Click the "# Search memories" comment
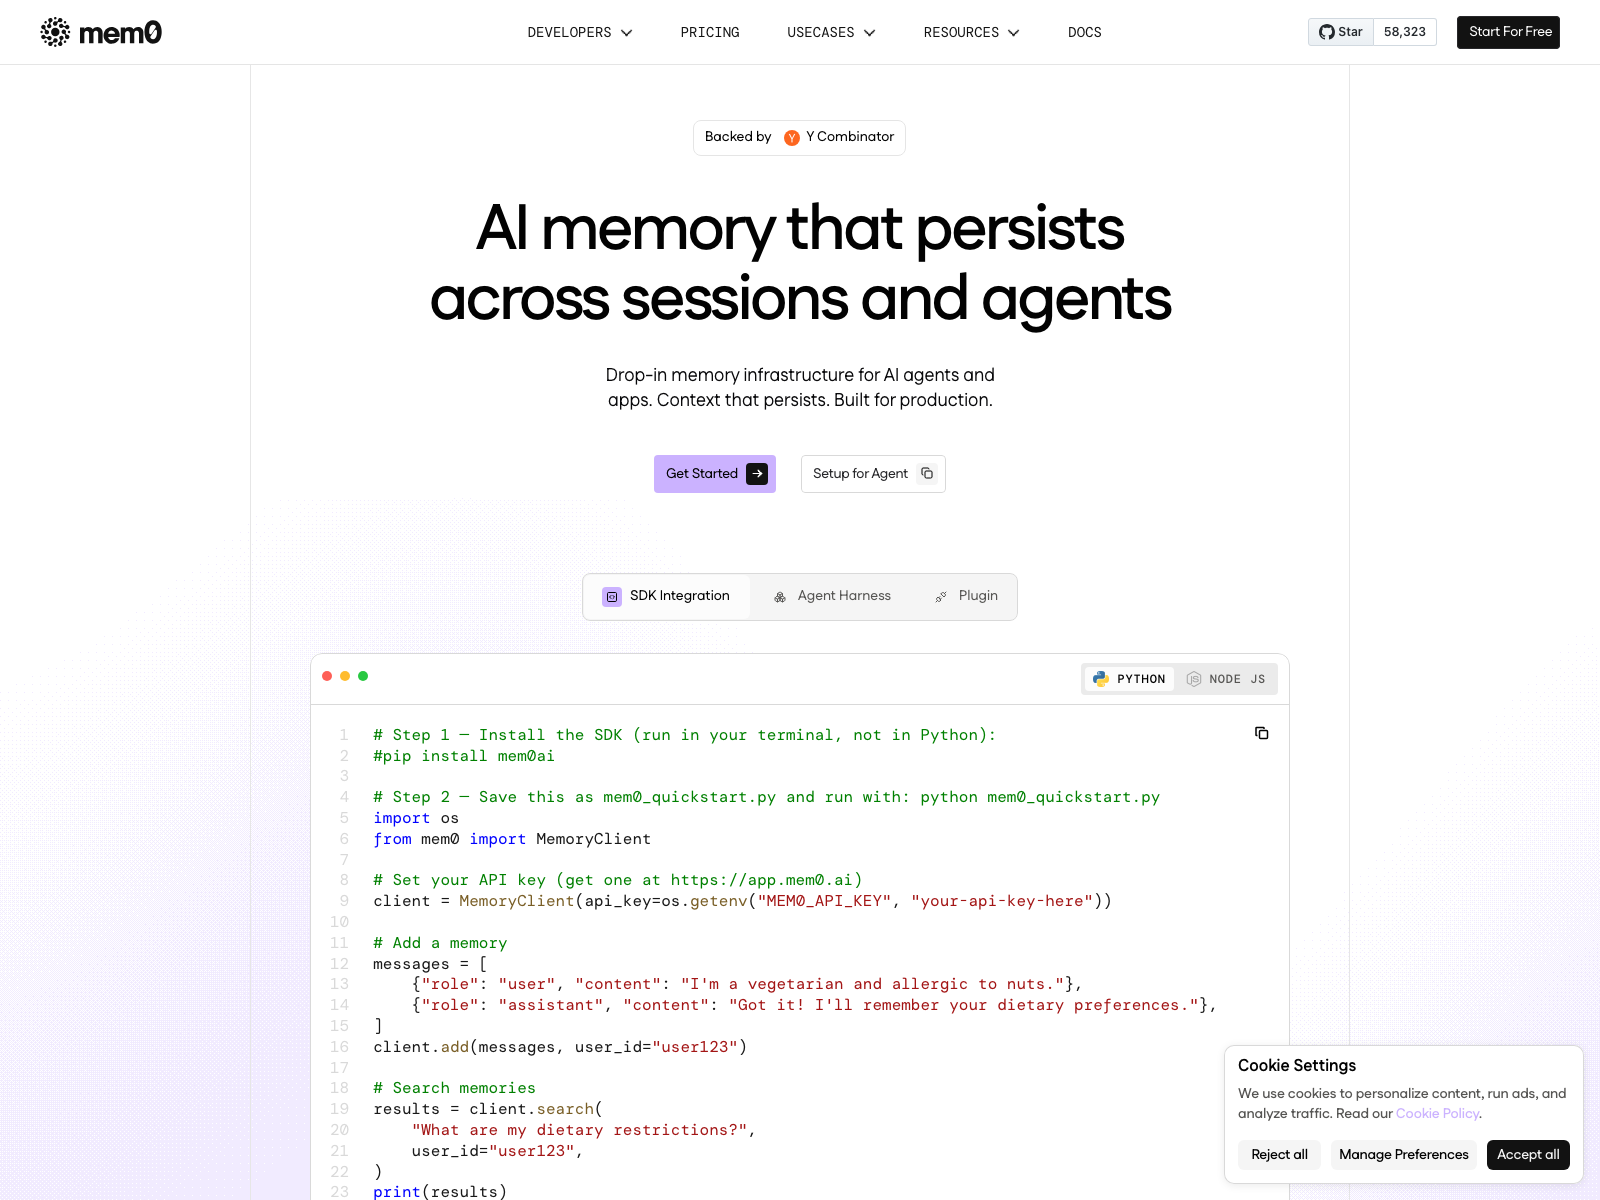Screen dimensions: 1600x1200 click(x=454, y=1089)
